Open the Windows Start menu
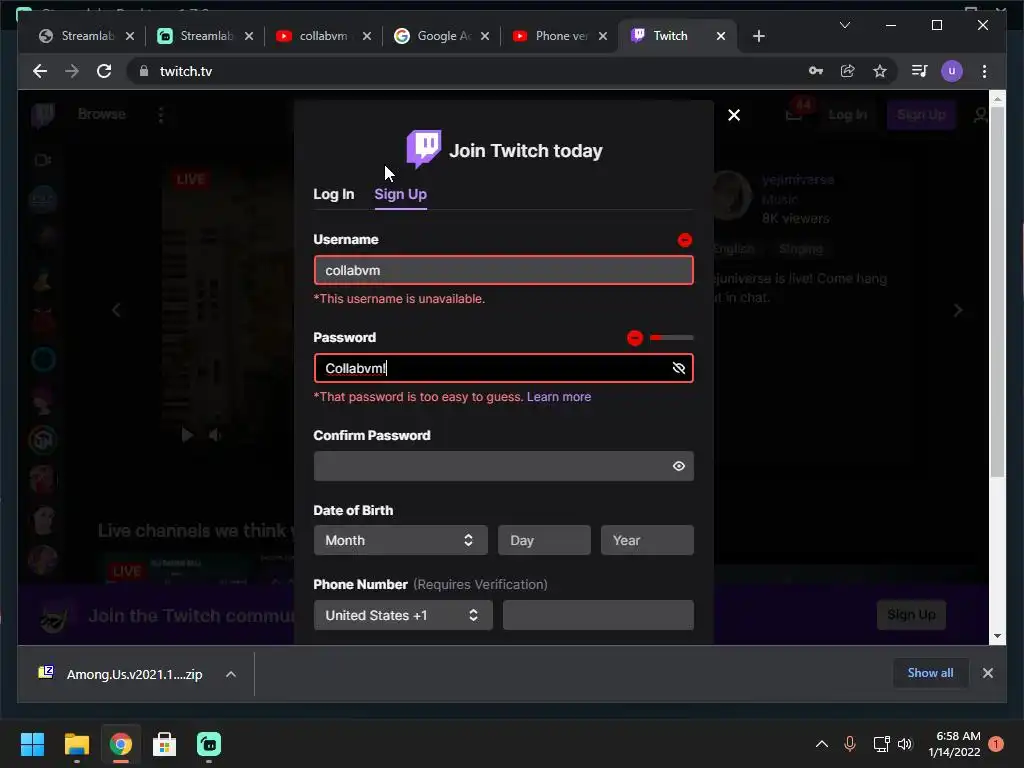This screenshot has height=768, width=1024. coord(32,744)
